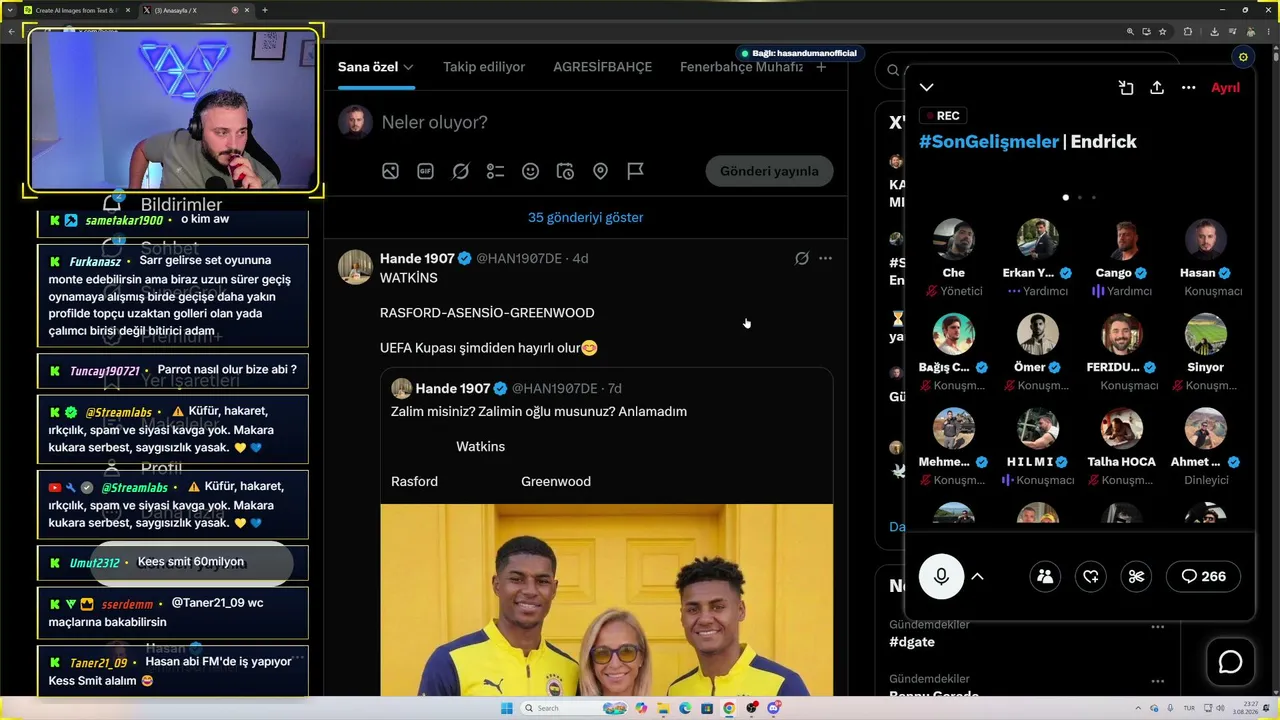Open the AGRESİFBAHÇE timeline tab

[x=602, y=67]
